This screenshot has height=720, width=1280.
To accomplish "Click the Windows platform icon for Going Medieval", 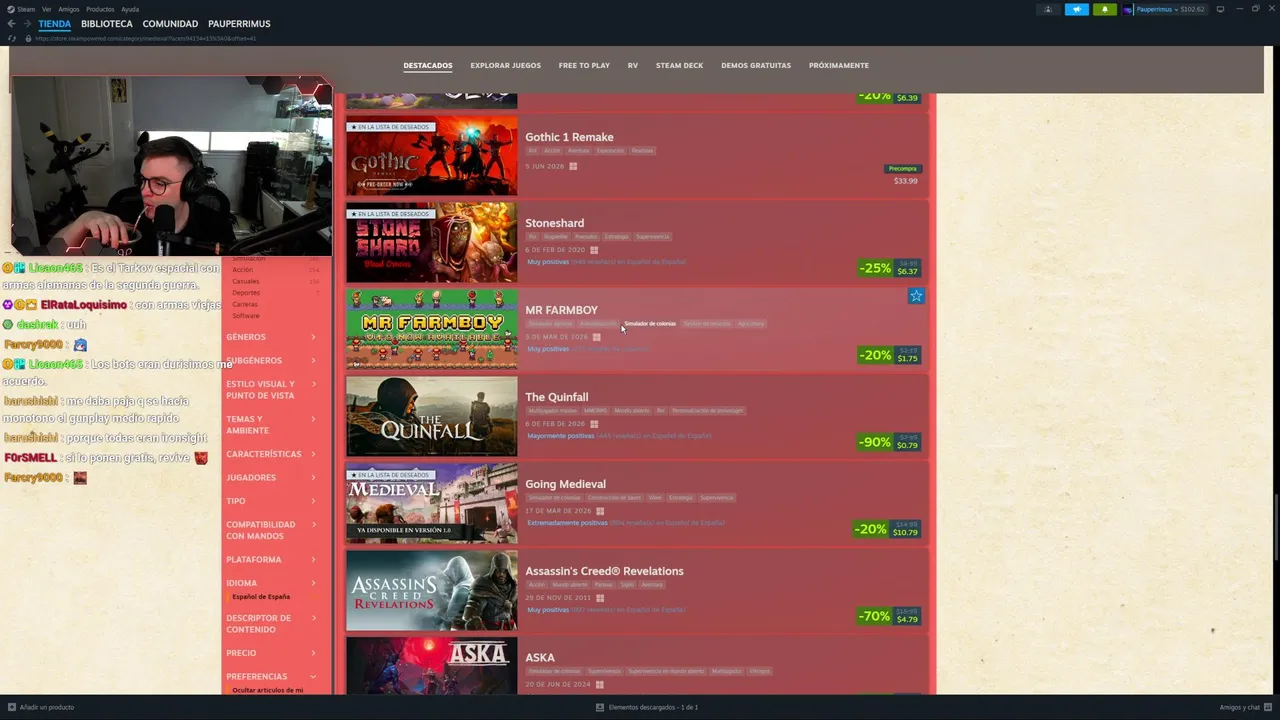I will point(600,511).
